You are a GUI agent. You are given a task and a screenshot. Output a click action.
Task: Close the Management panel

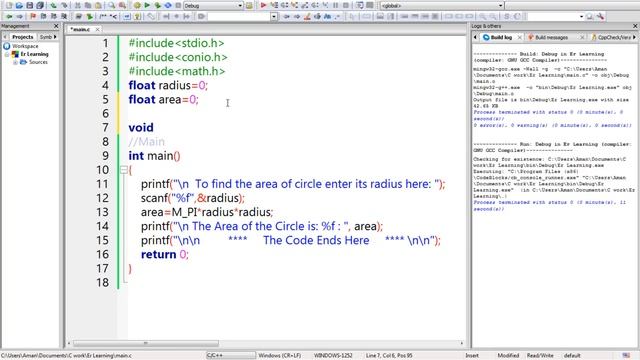pos(56,26)
